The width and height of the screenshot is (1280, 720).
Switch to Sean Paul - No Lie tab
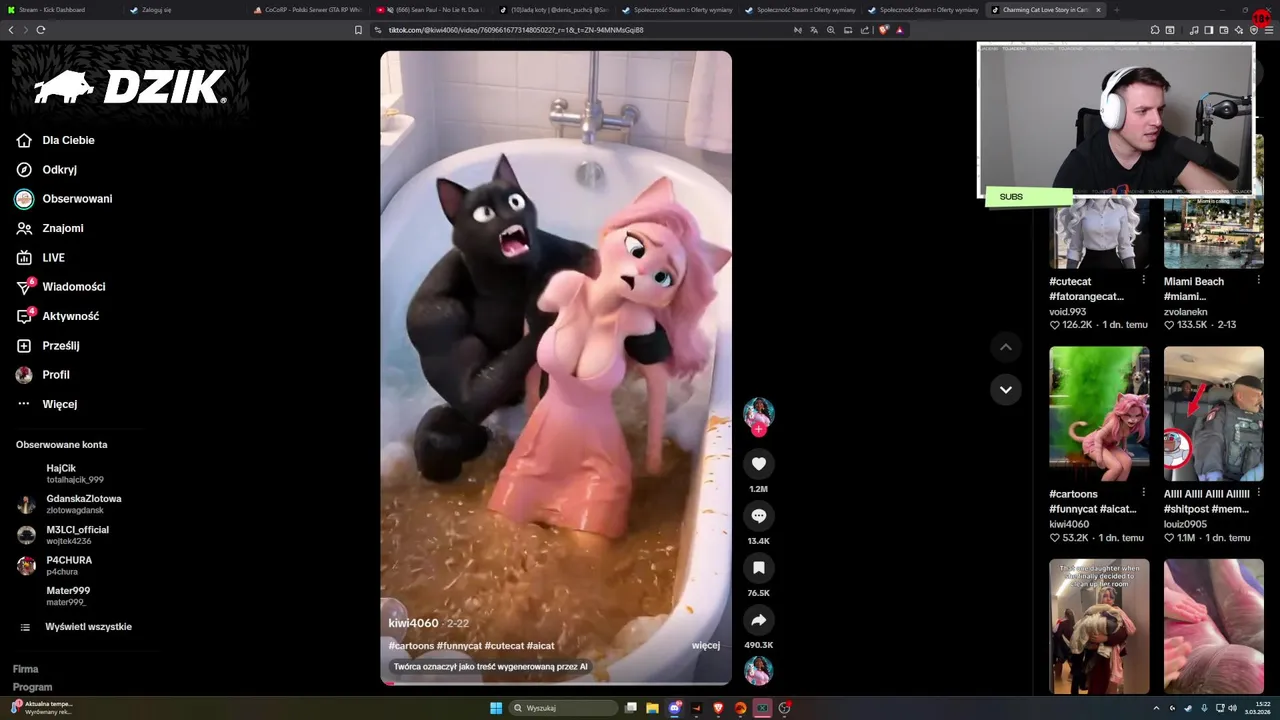click(x=431, y=9)
